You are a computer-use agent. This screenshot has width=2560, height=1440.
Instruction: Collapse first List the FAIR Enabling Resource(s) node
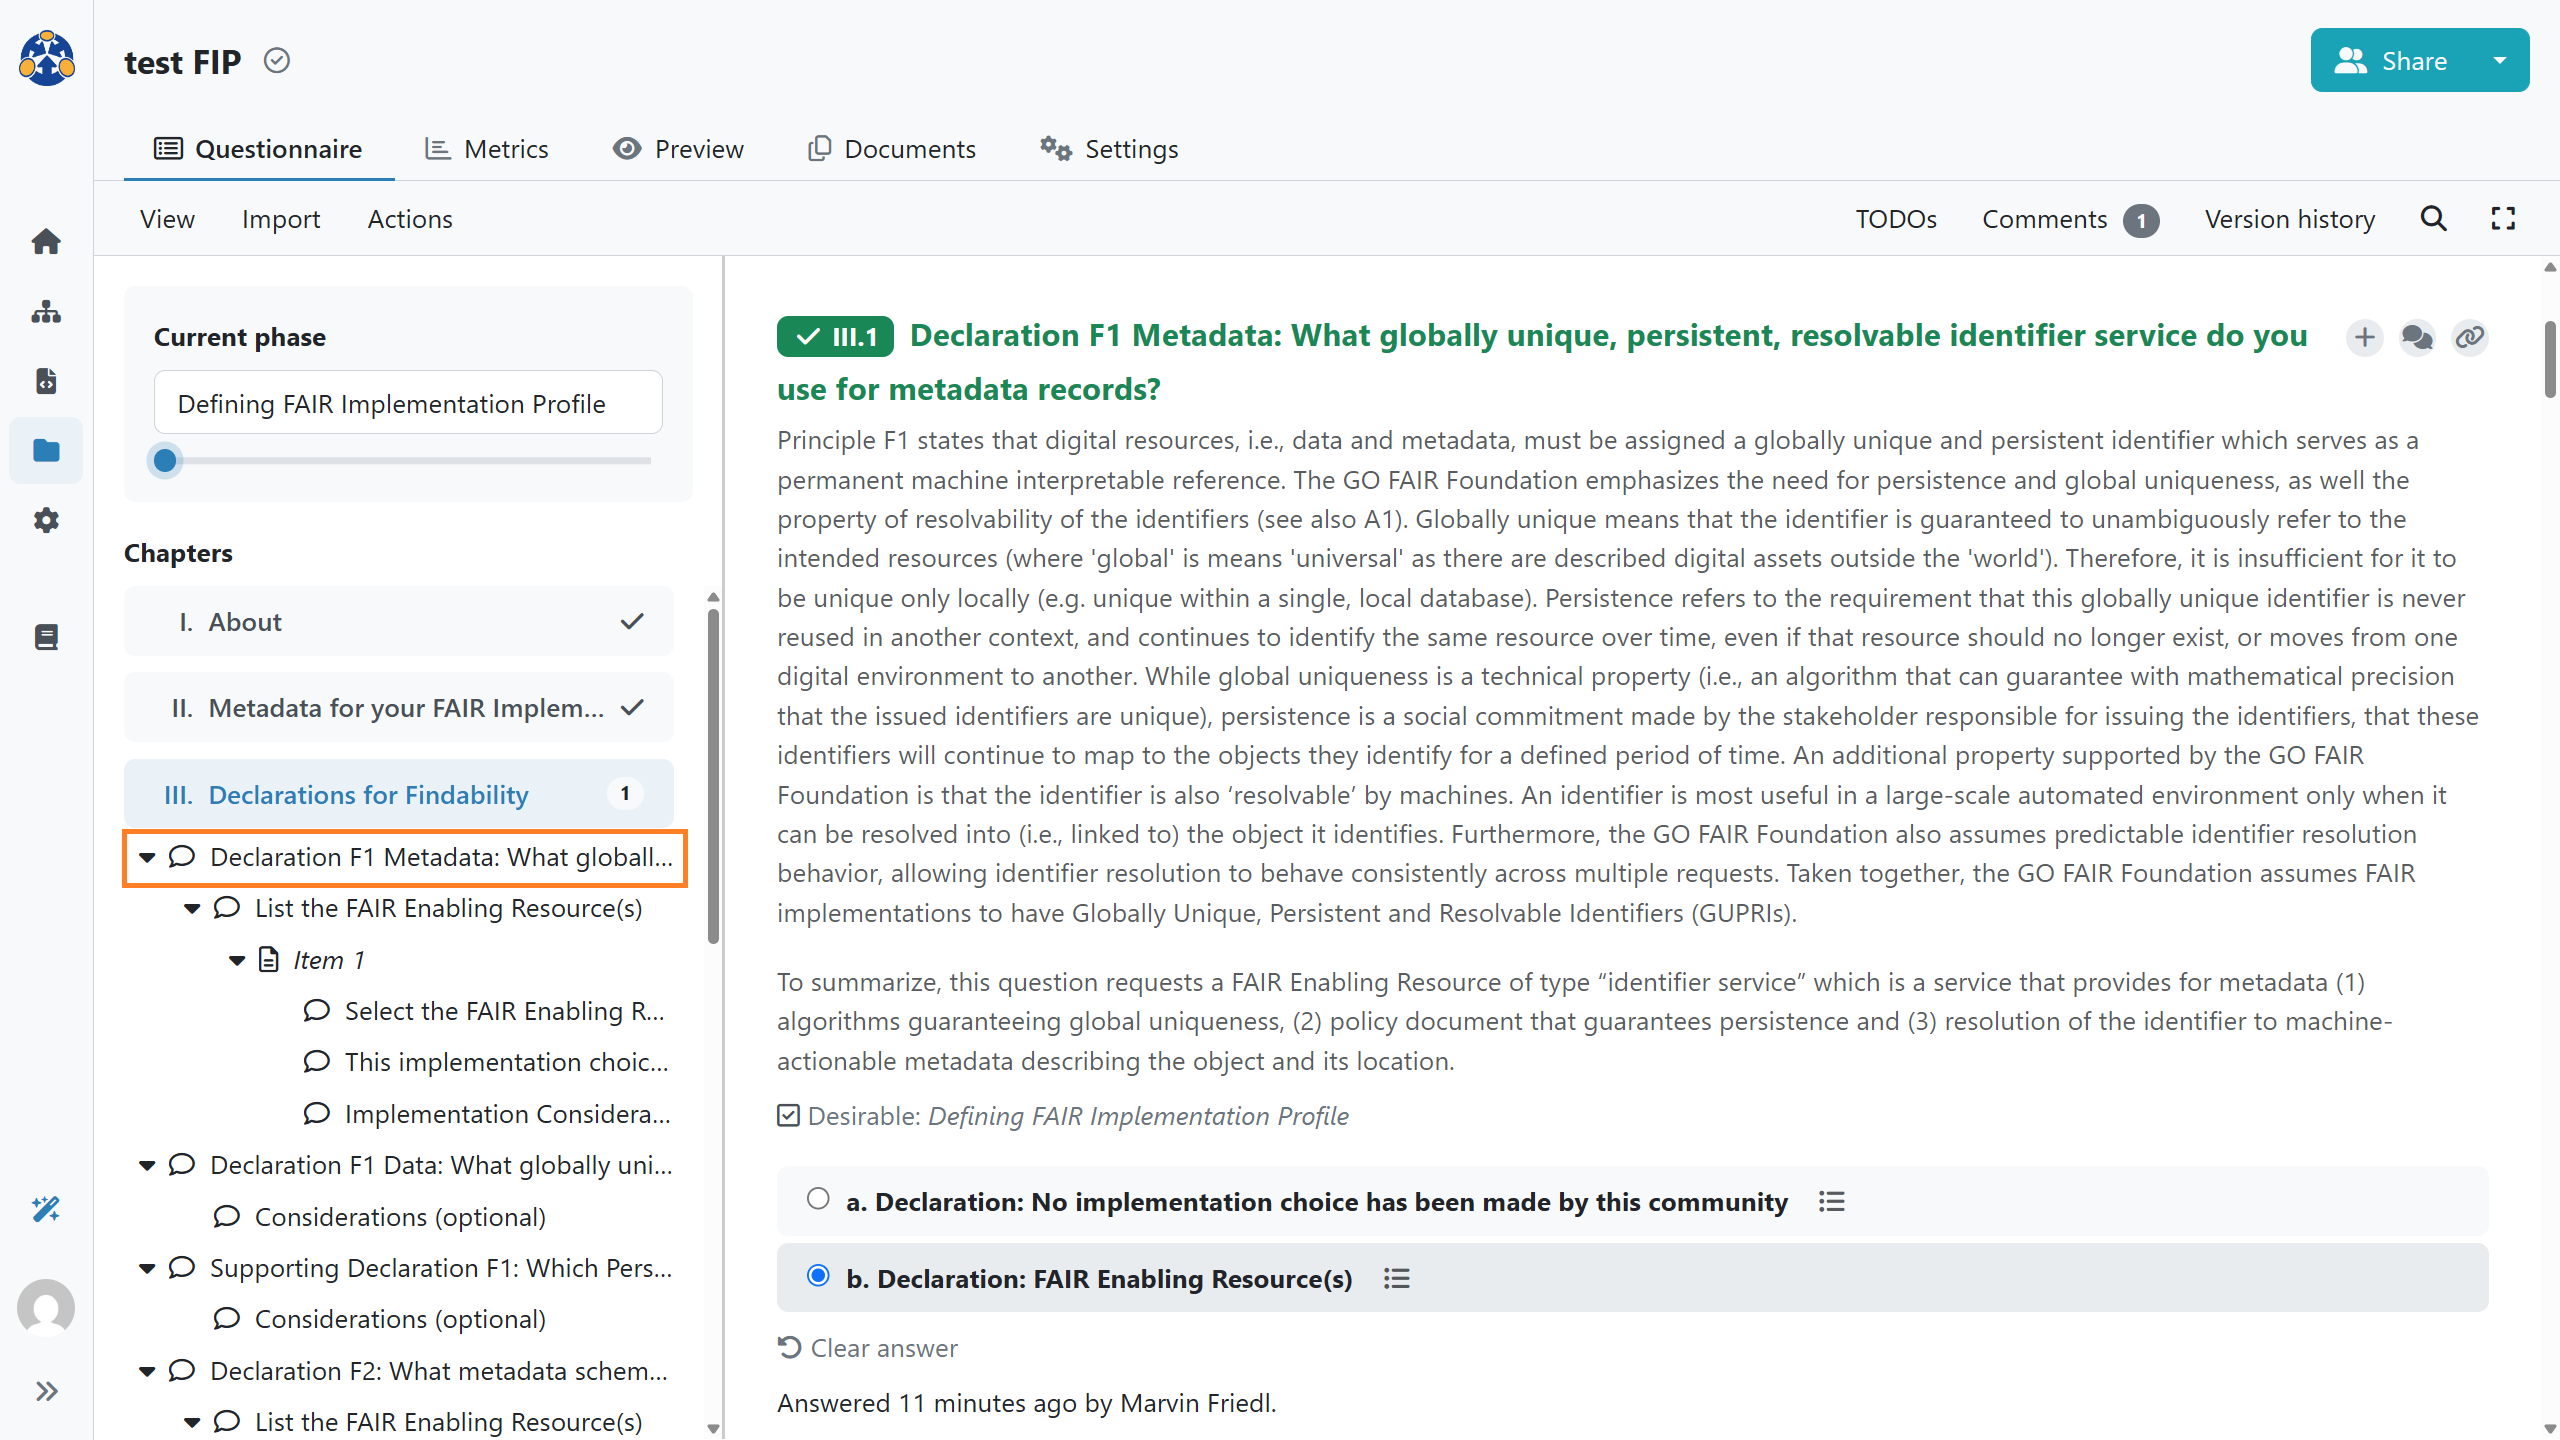pos(192,908)
